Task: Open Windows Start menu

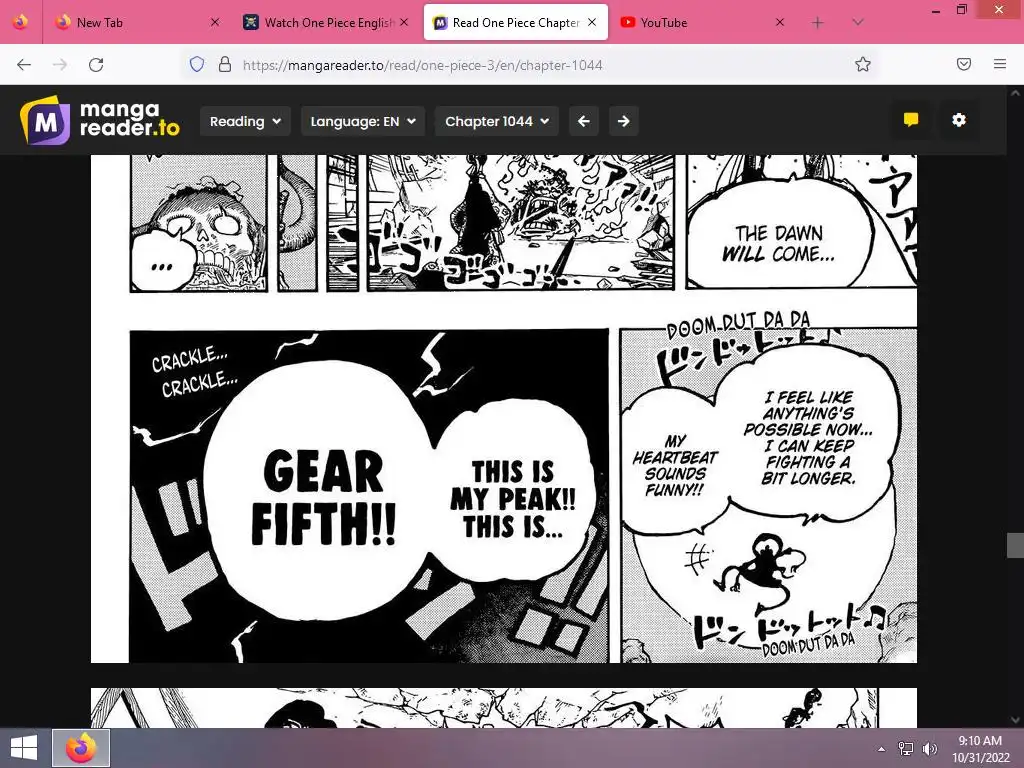Action: 24,748
